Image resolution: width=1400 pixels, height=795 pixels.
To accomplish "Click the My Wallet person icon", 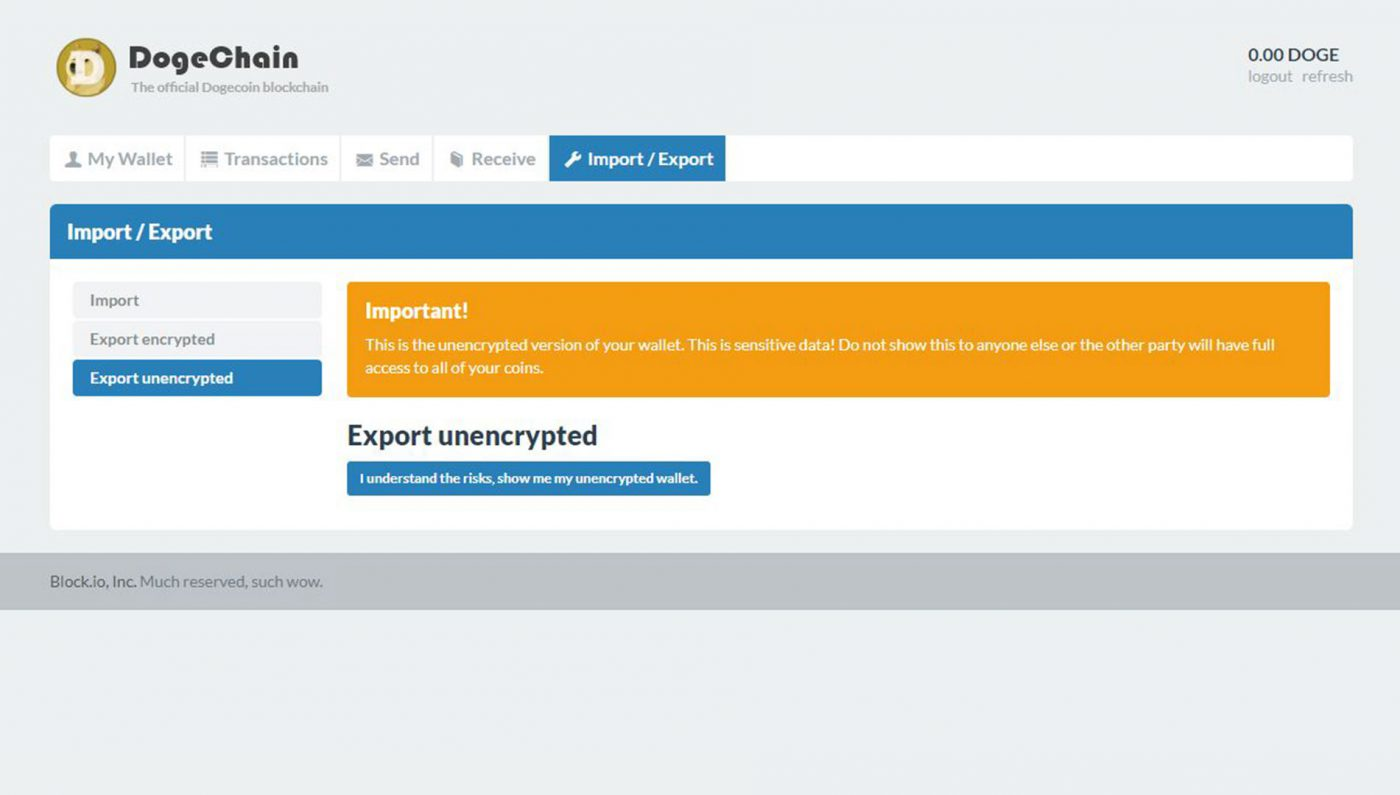I will (73, 159).
